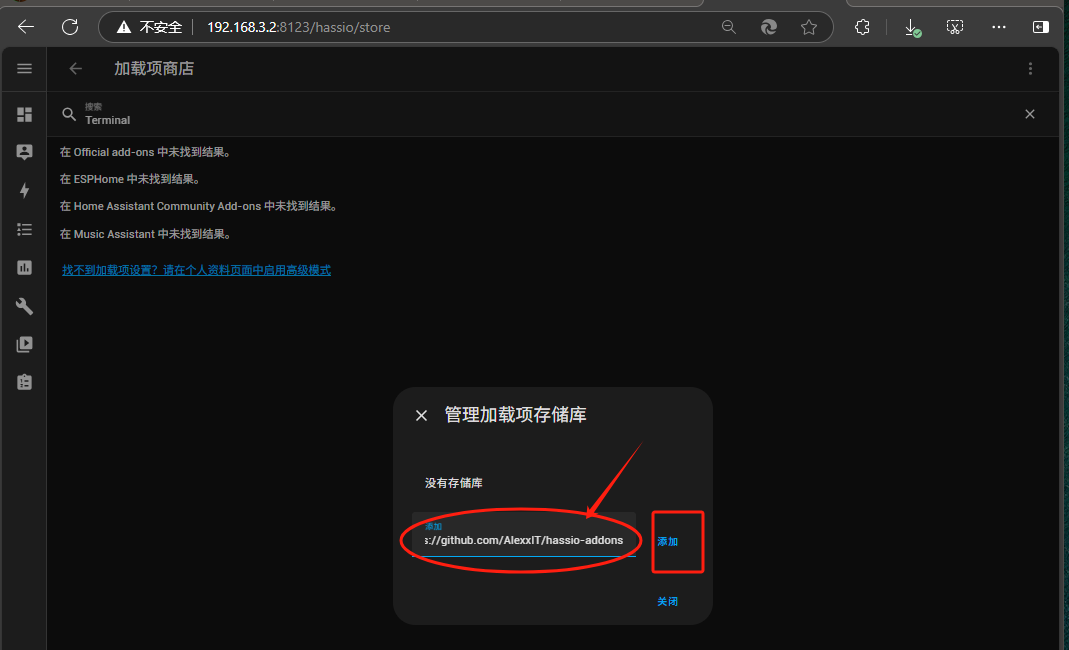Click the 添加 button to add repository
The height and width of the screenshot is (650, 1069).
pos(667,541)
